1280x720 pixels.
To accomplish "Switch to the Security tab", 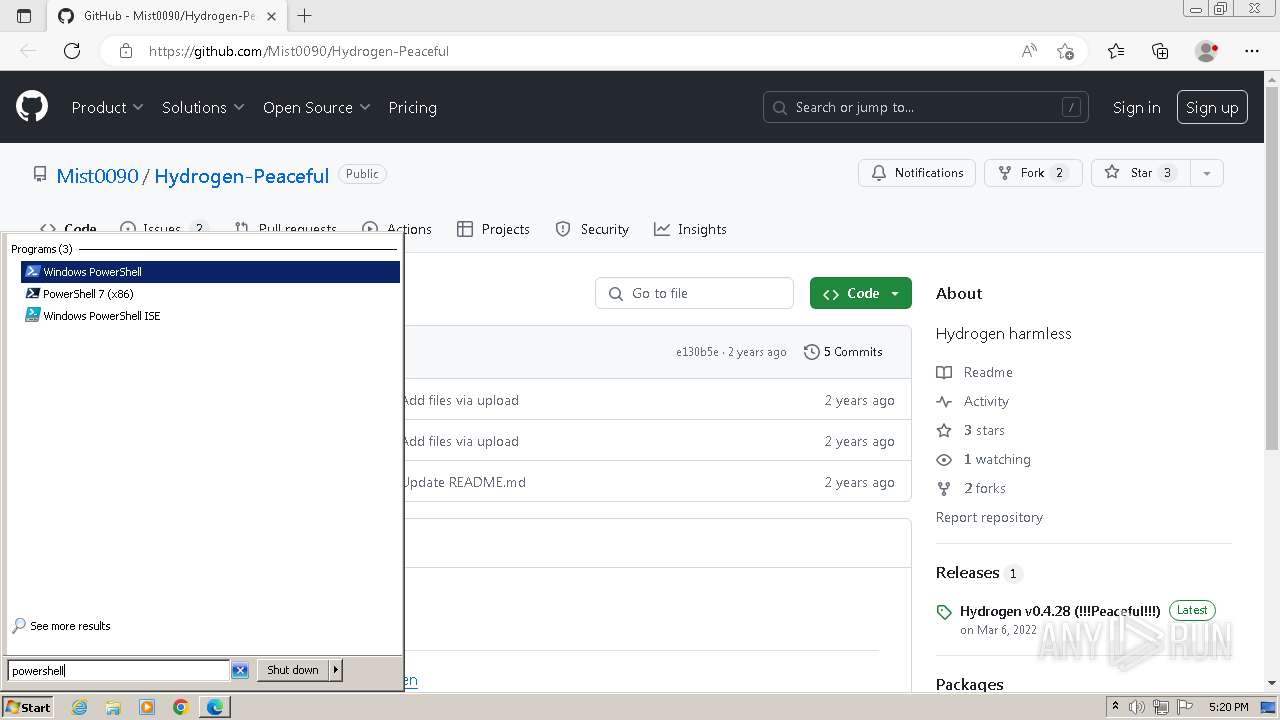I will tap(592, 229).
